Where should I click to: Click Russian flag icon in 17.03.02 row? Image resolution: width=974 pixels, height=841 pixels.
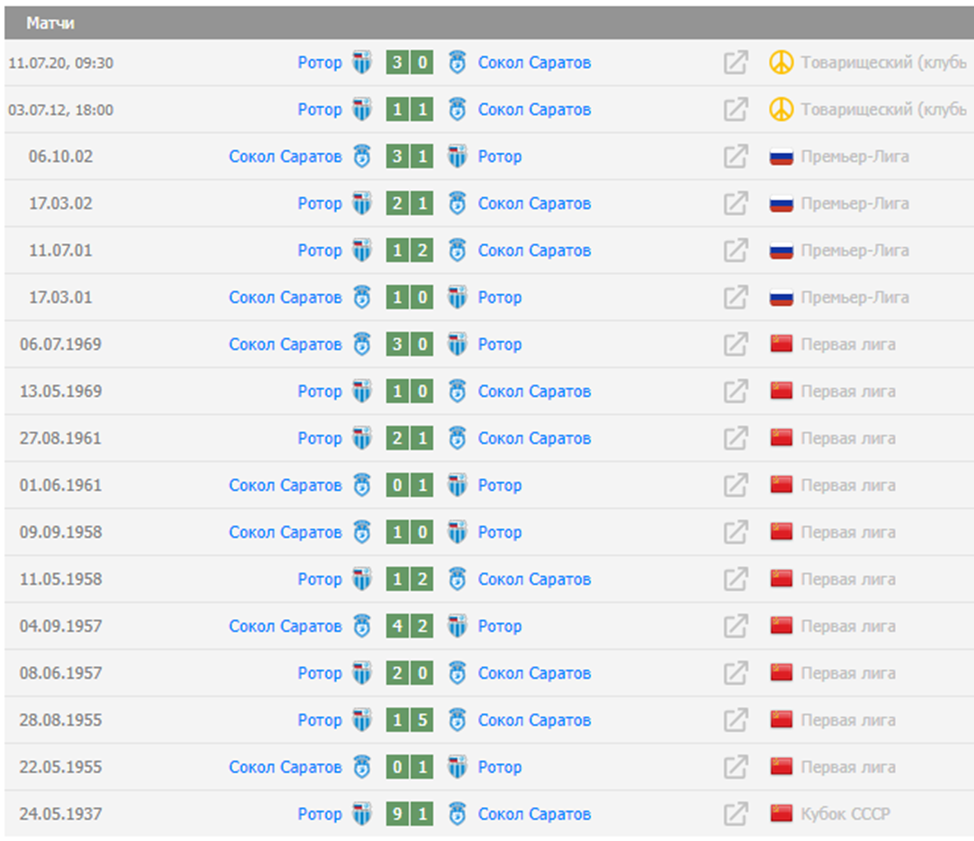781,204
